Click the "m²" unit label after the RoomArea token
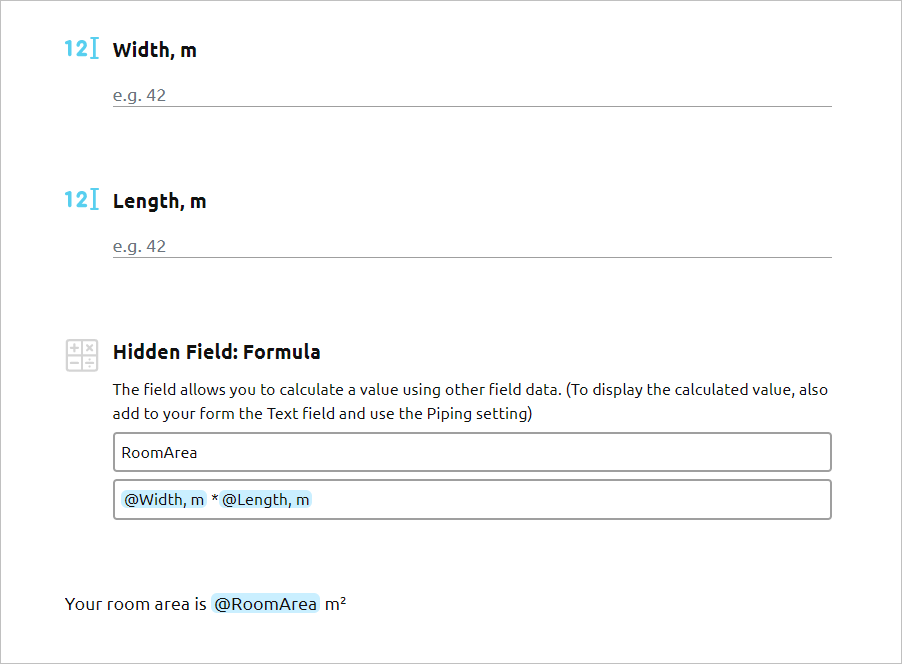This screenshot has width=902, height=664. 333,604
